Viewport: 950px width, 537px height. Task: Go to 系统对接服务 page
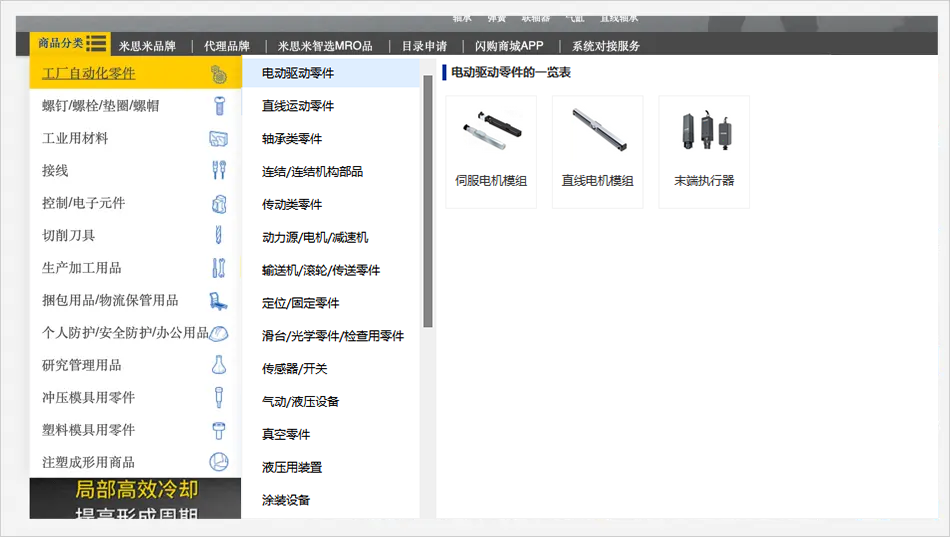click(x=606, y=46)
